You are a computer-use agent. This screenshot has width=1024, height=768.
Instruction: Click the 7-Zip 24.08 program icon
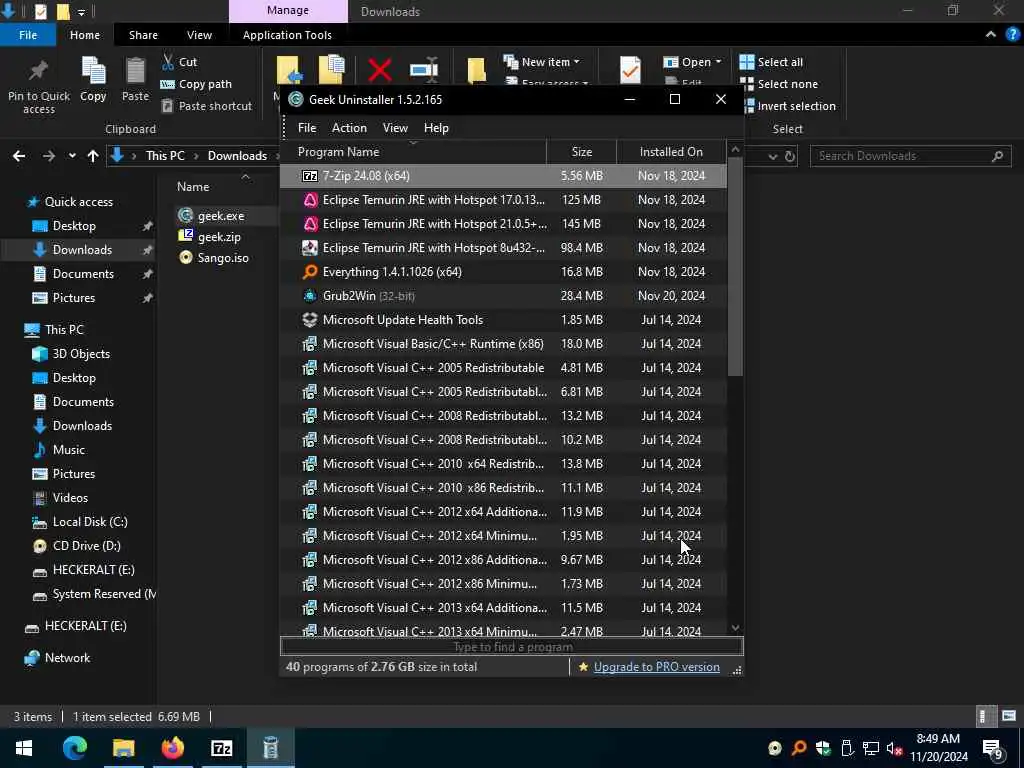tap(310, 176)
